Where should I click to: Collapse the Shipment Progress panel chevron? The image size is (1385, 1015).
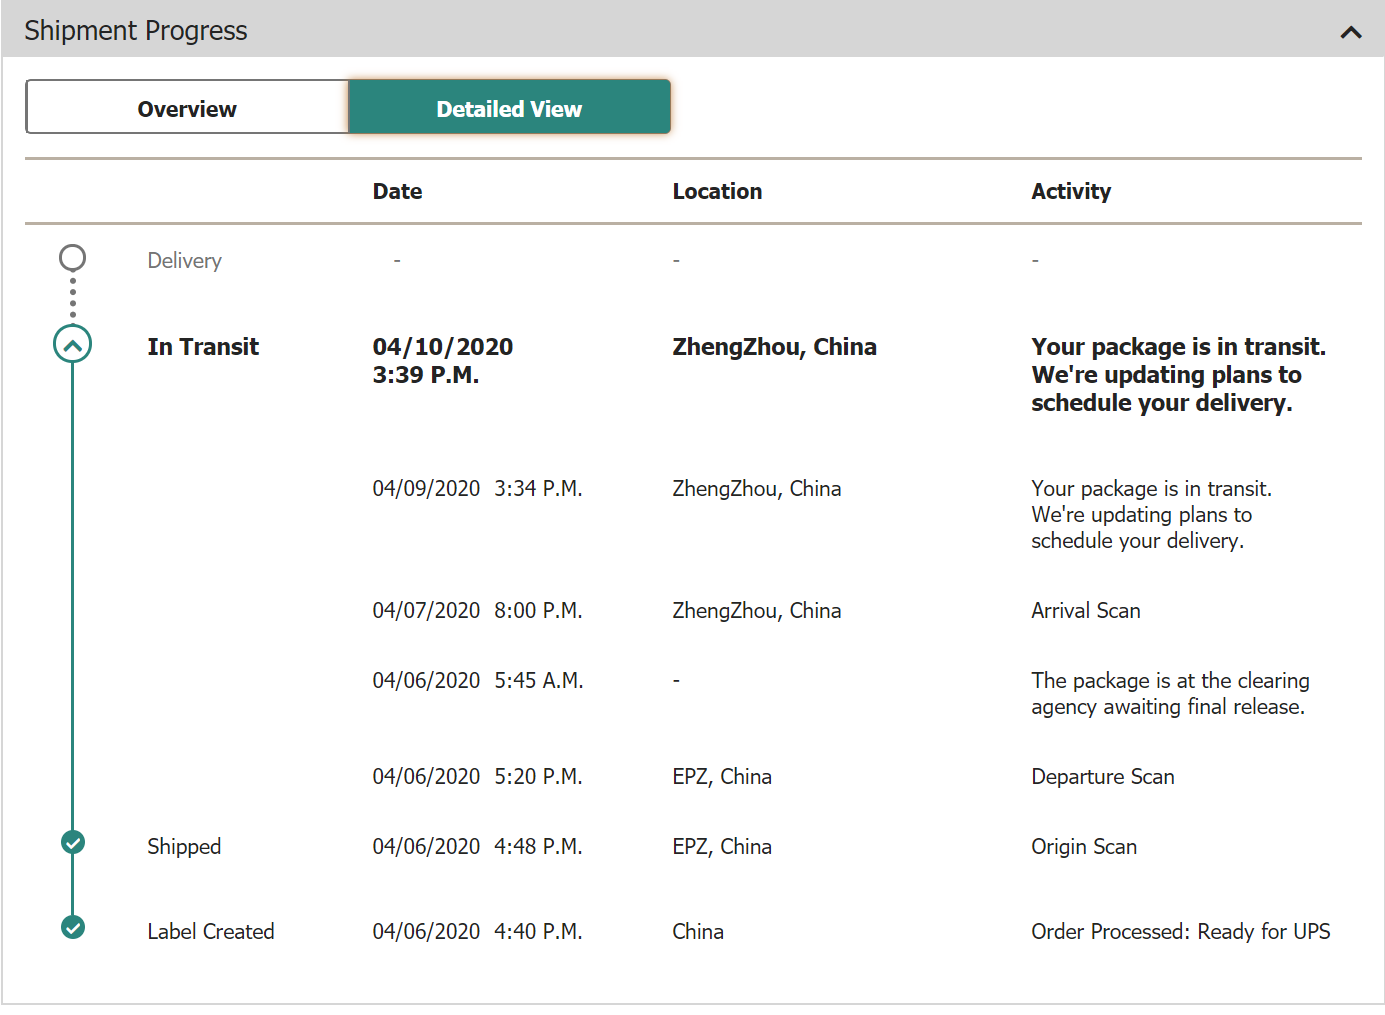[1350, 32]
